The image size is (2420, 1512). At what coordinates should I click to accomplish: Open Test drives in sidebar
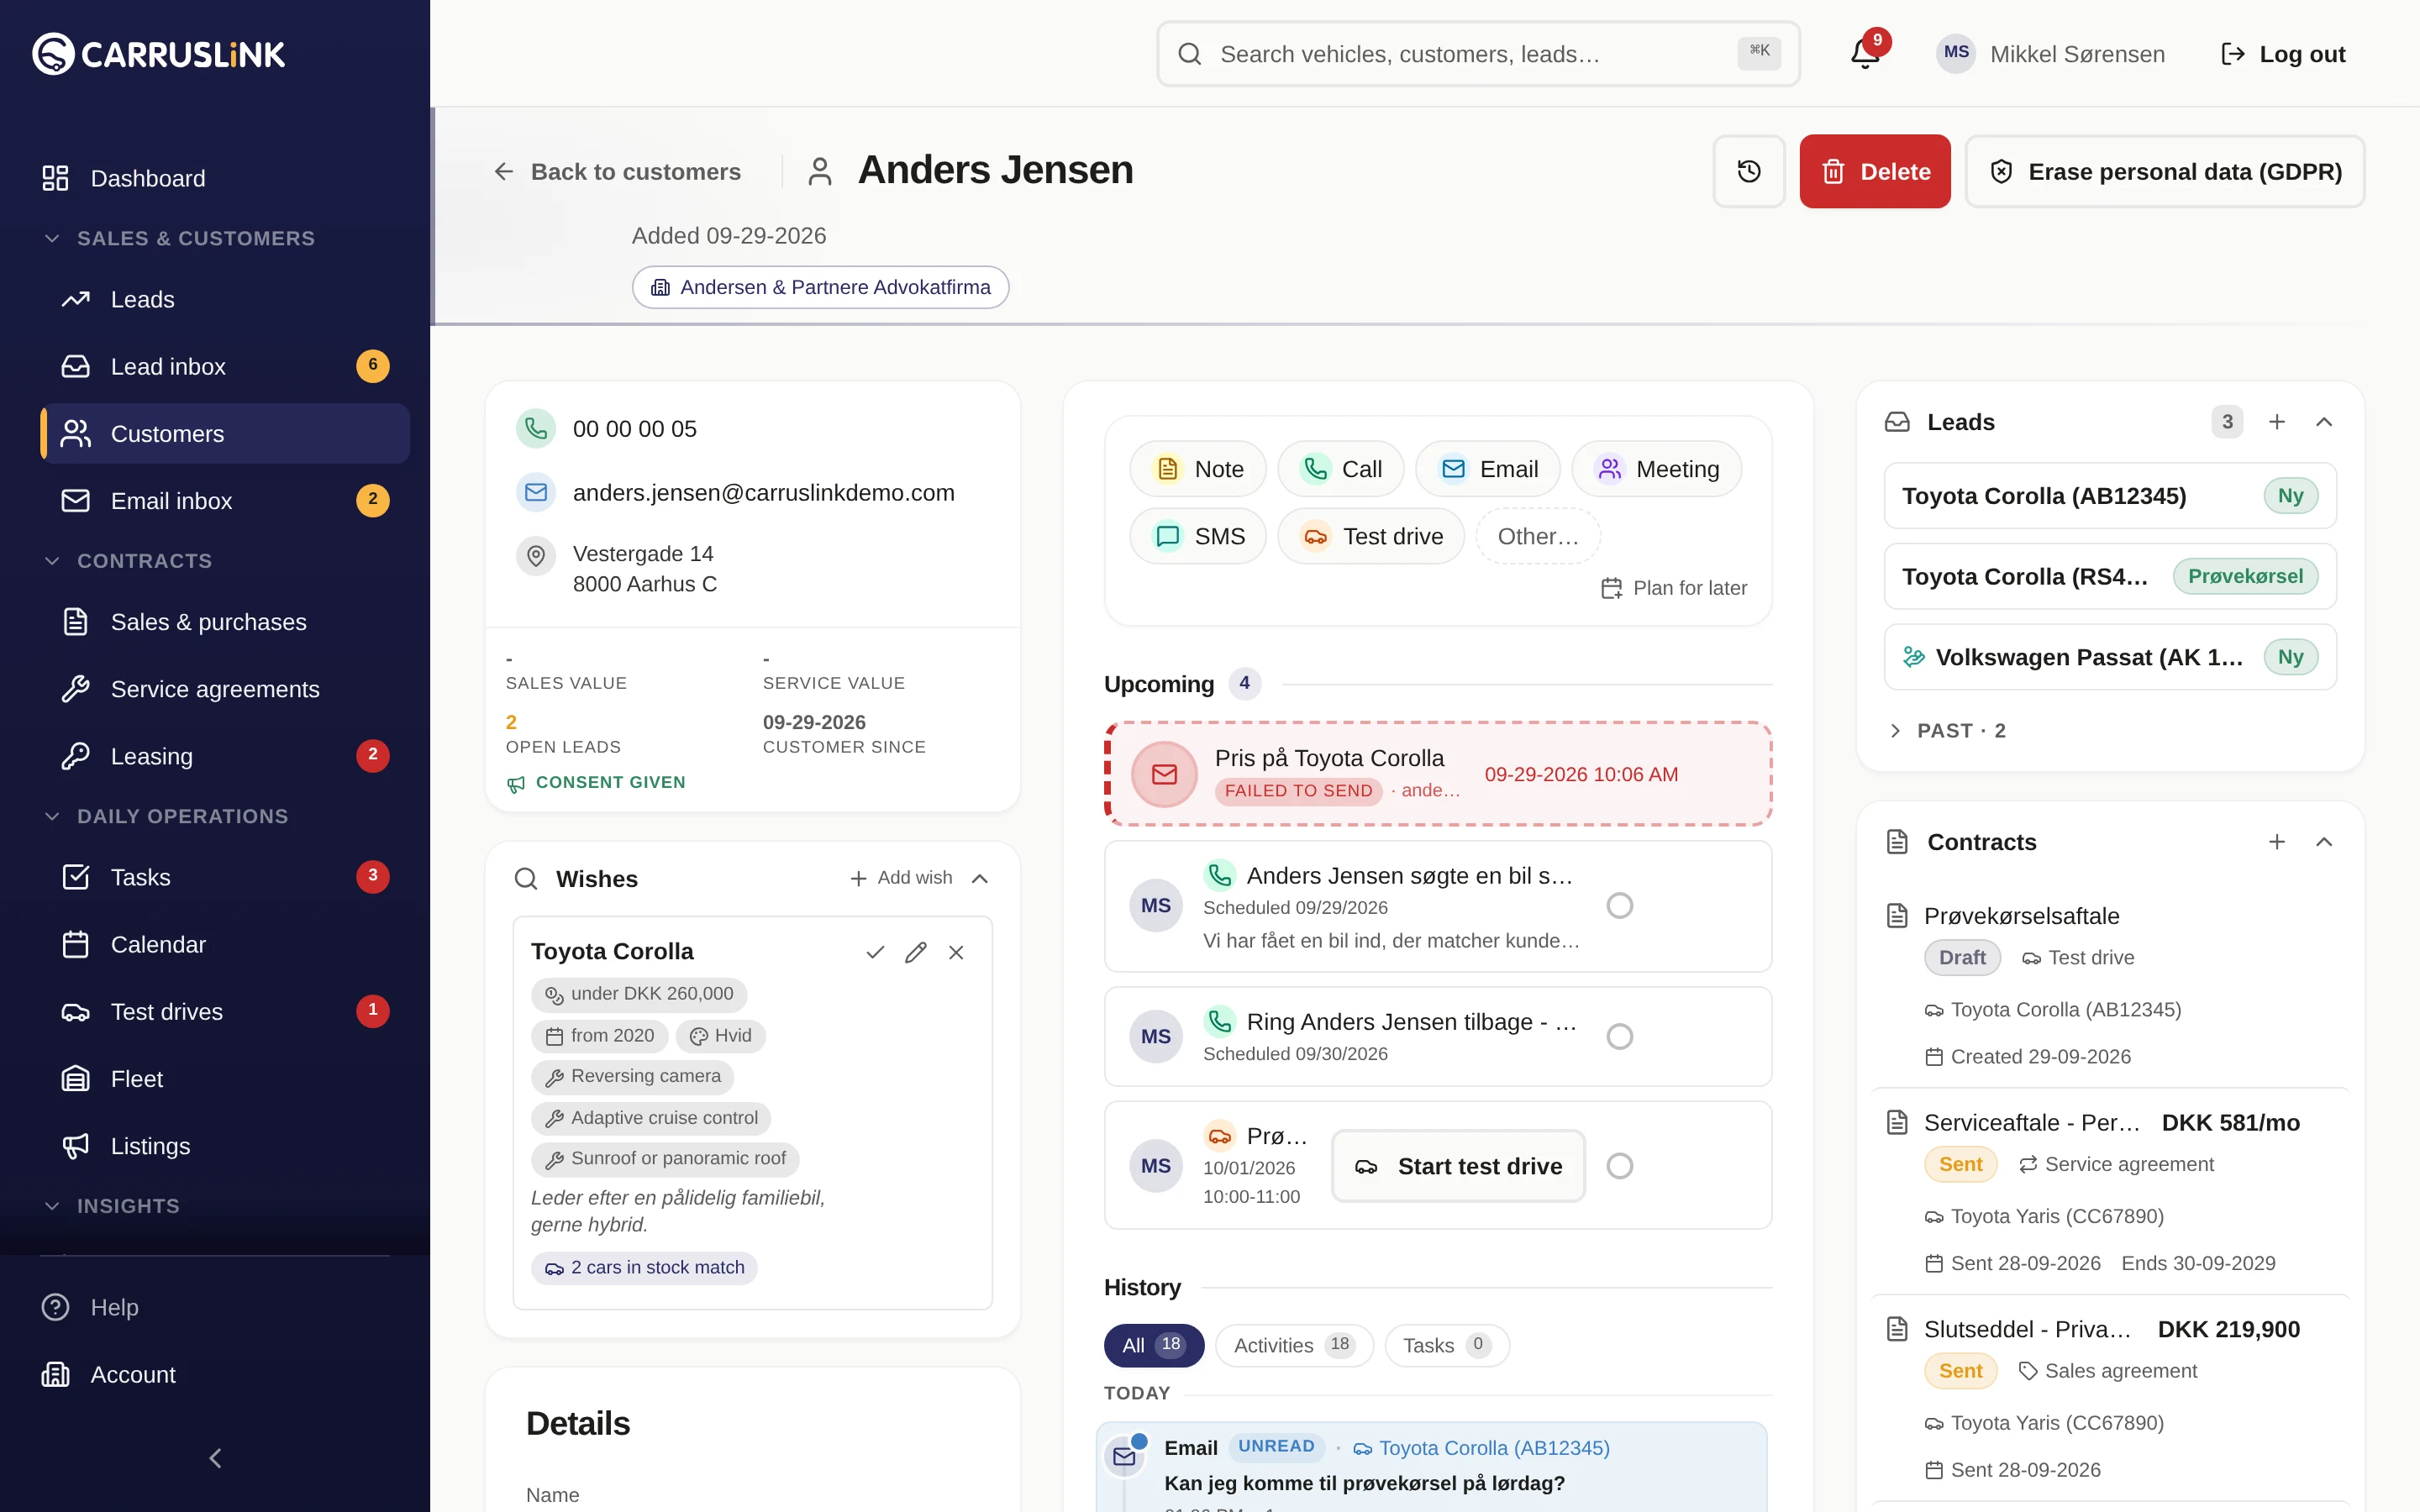(225, 1011)
